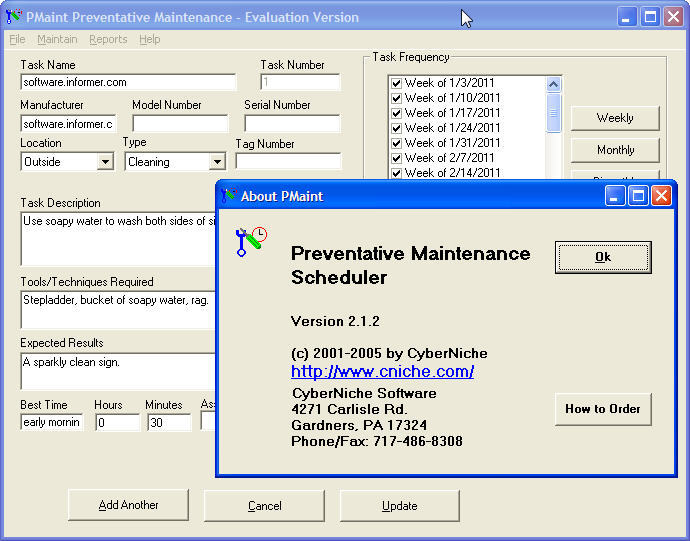Image resolution: width=690 pixels, height=541 pixels.
Task: Open the http://www.cniche.com/ link
Action: tap(382, 371)
